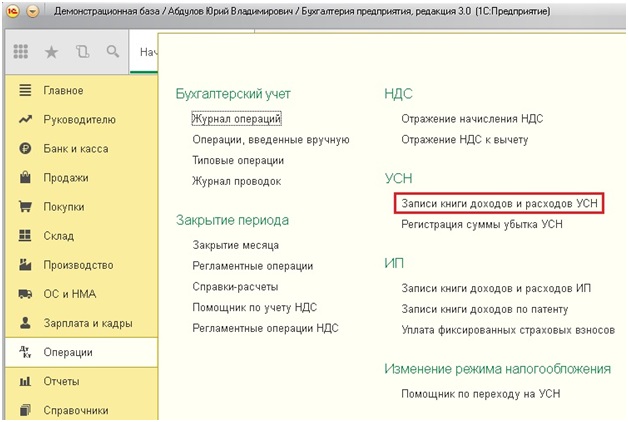
Task: Open Favorites star icon
Action: tap(51, 52)
